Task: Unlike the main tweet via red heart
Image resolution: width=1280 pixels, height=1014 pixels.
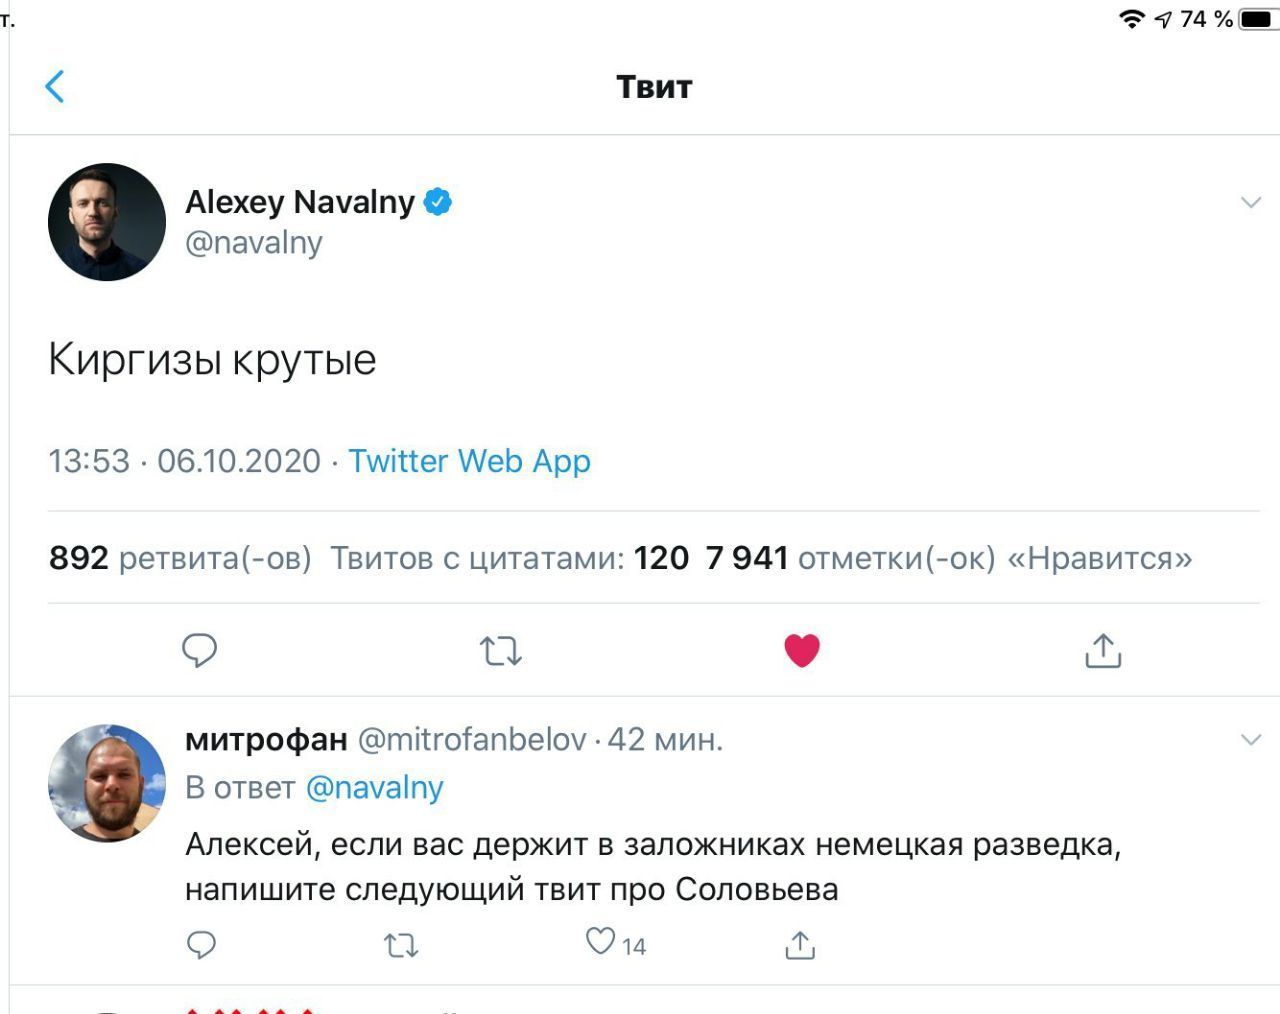Action: [x=801, y=651]
